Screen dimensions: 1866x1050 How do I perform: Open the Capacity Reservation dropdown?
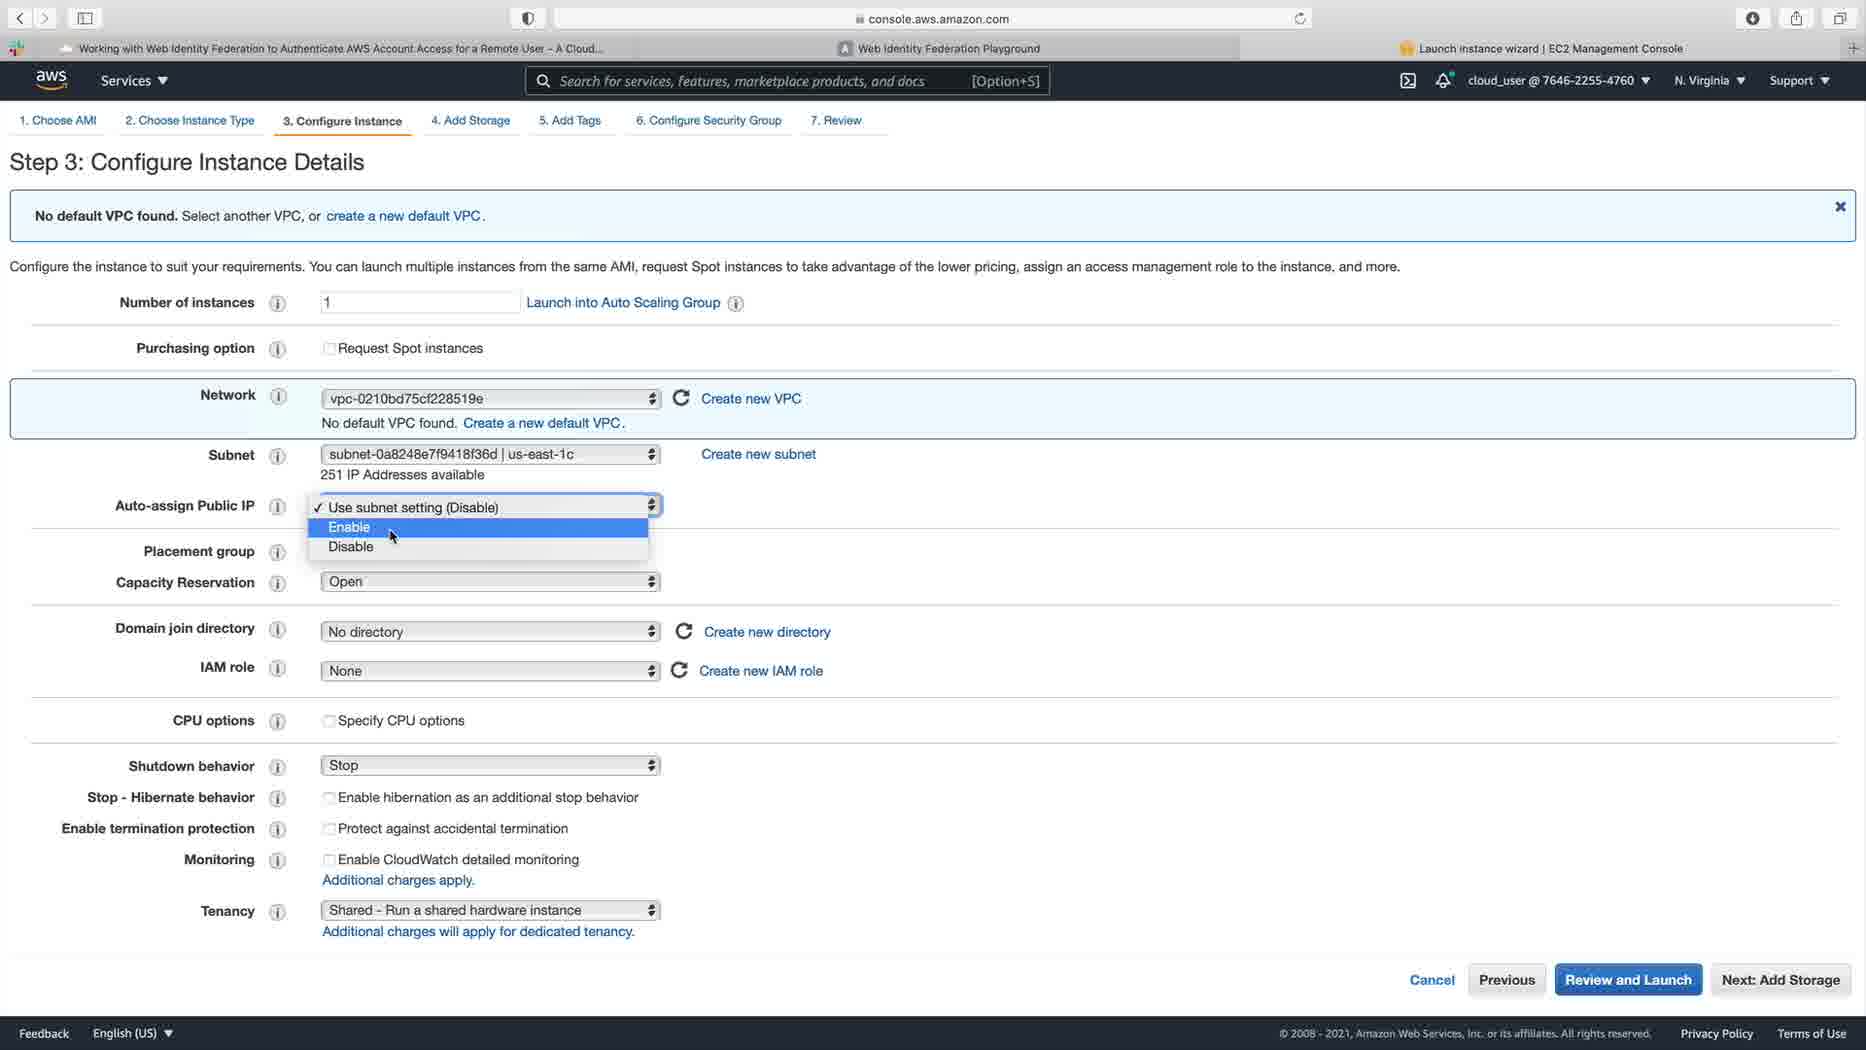click(x=490, y=581)
